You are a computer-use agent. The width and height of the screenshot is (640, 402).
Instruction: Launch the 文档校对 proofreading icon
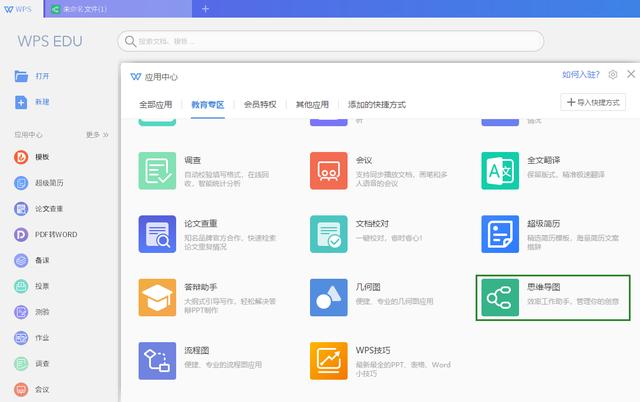[x=329, y=234]
